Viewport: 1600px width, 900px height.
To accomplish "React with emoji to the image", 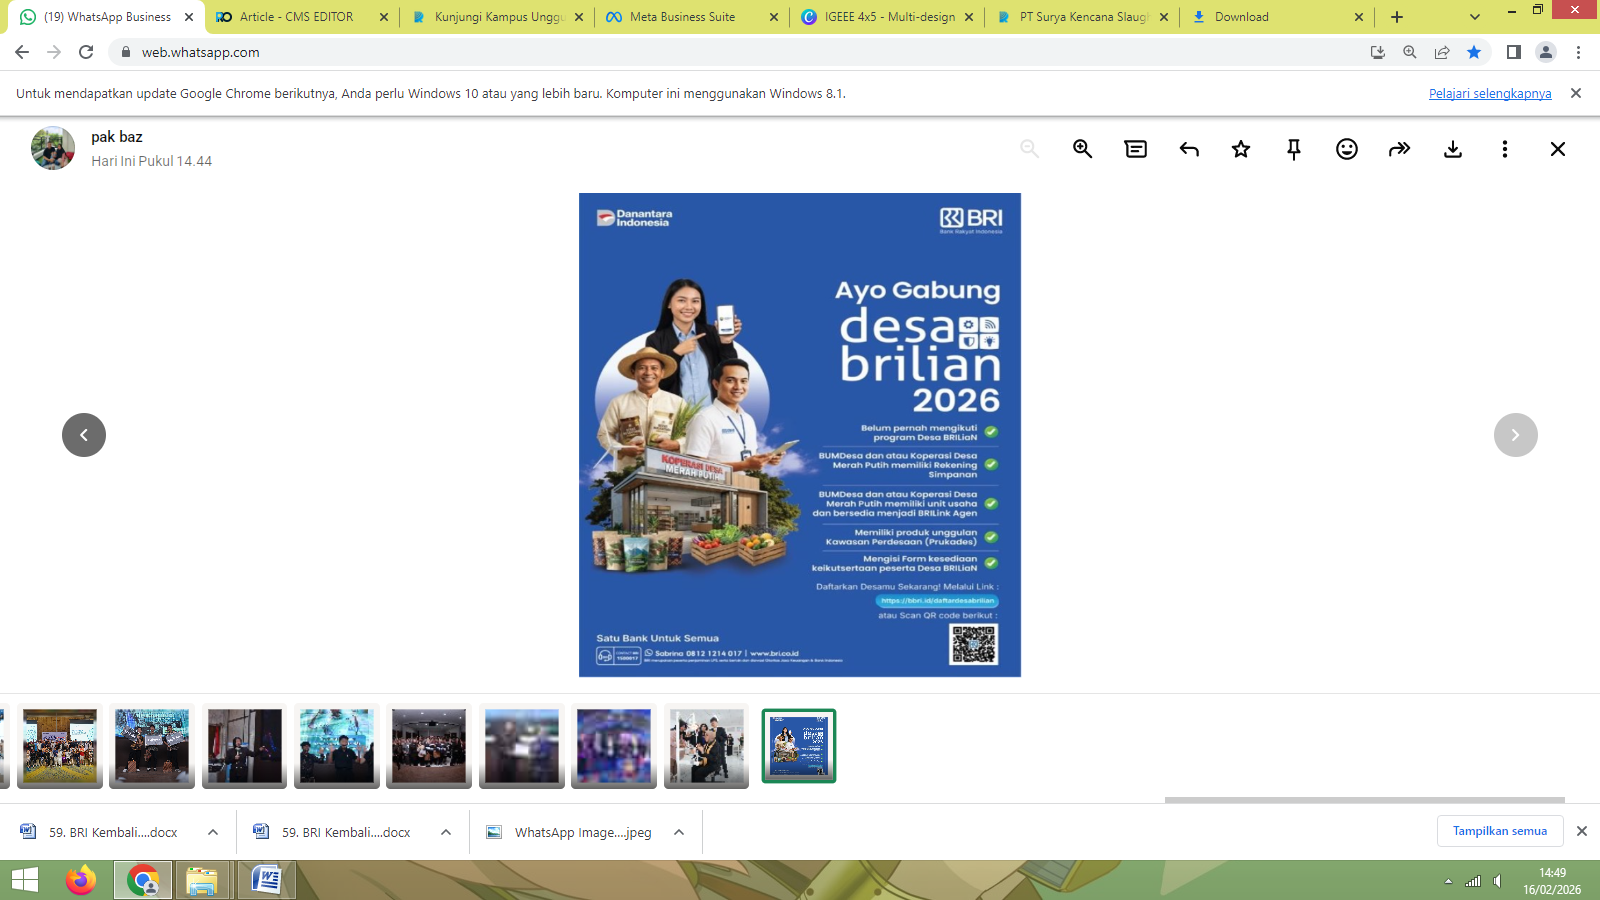I will [x=1347, y=149].
